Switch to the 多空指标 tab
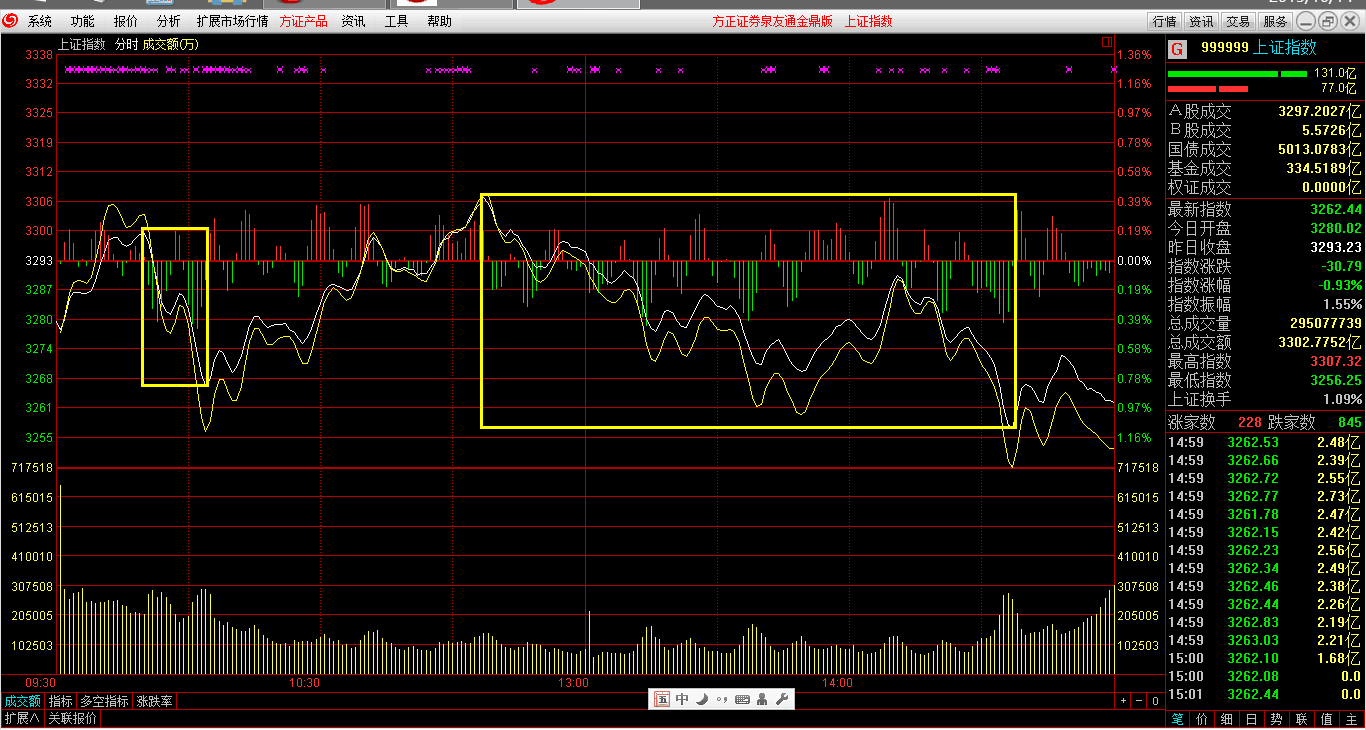The image size is (1366, 730). 105,702
